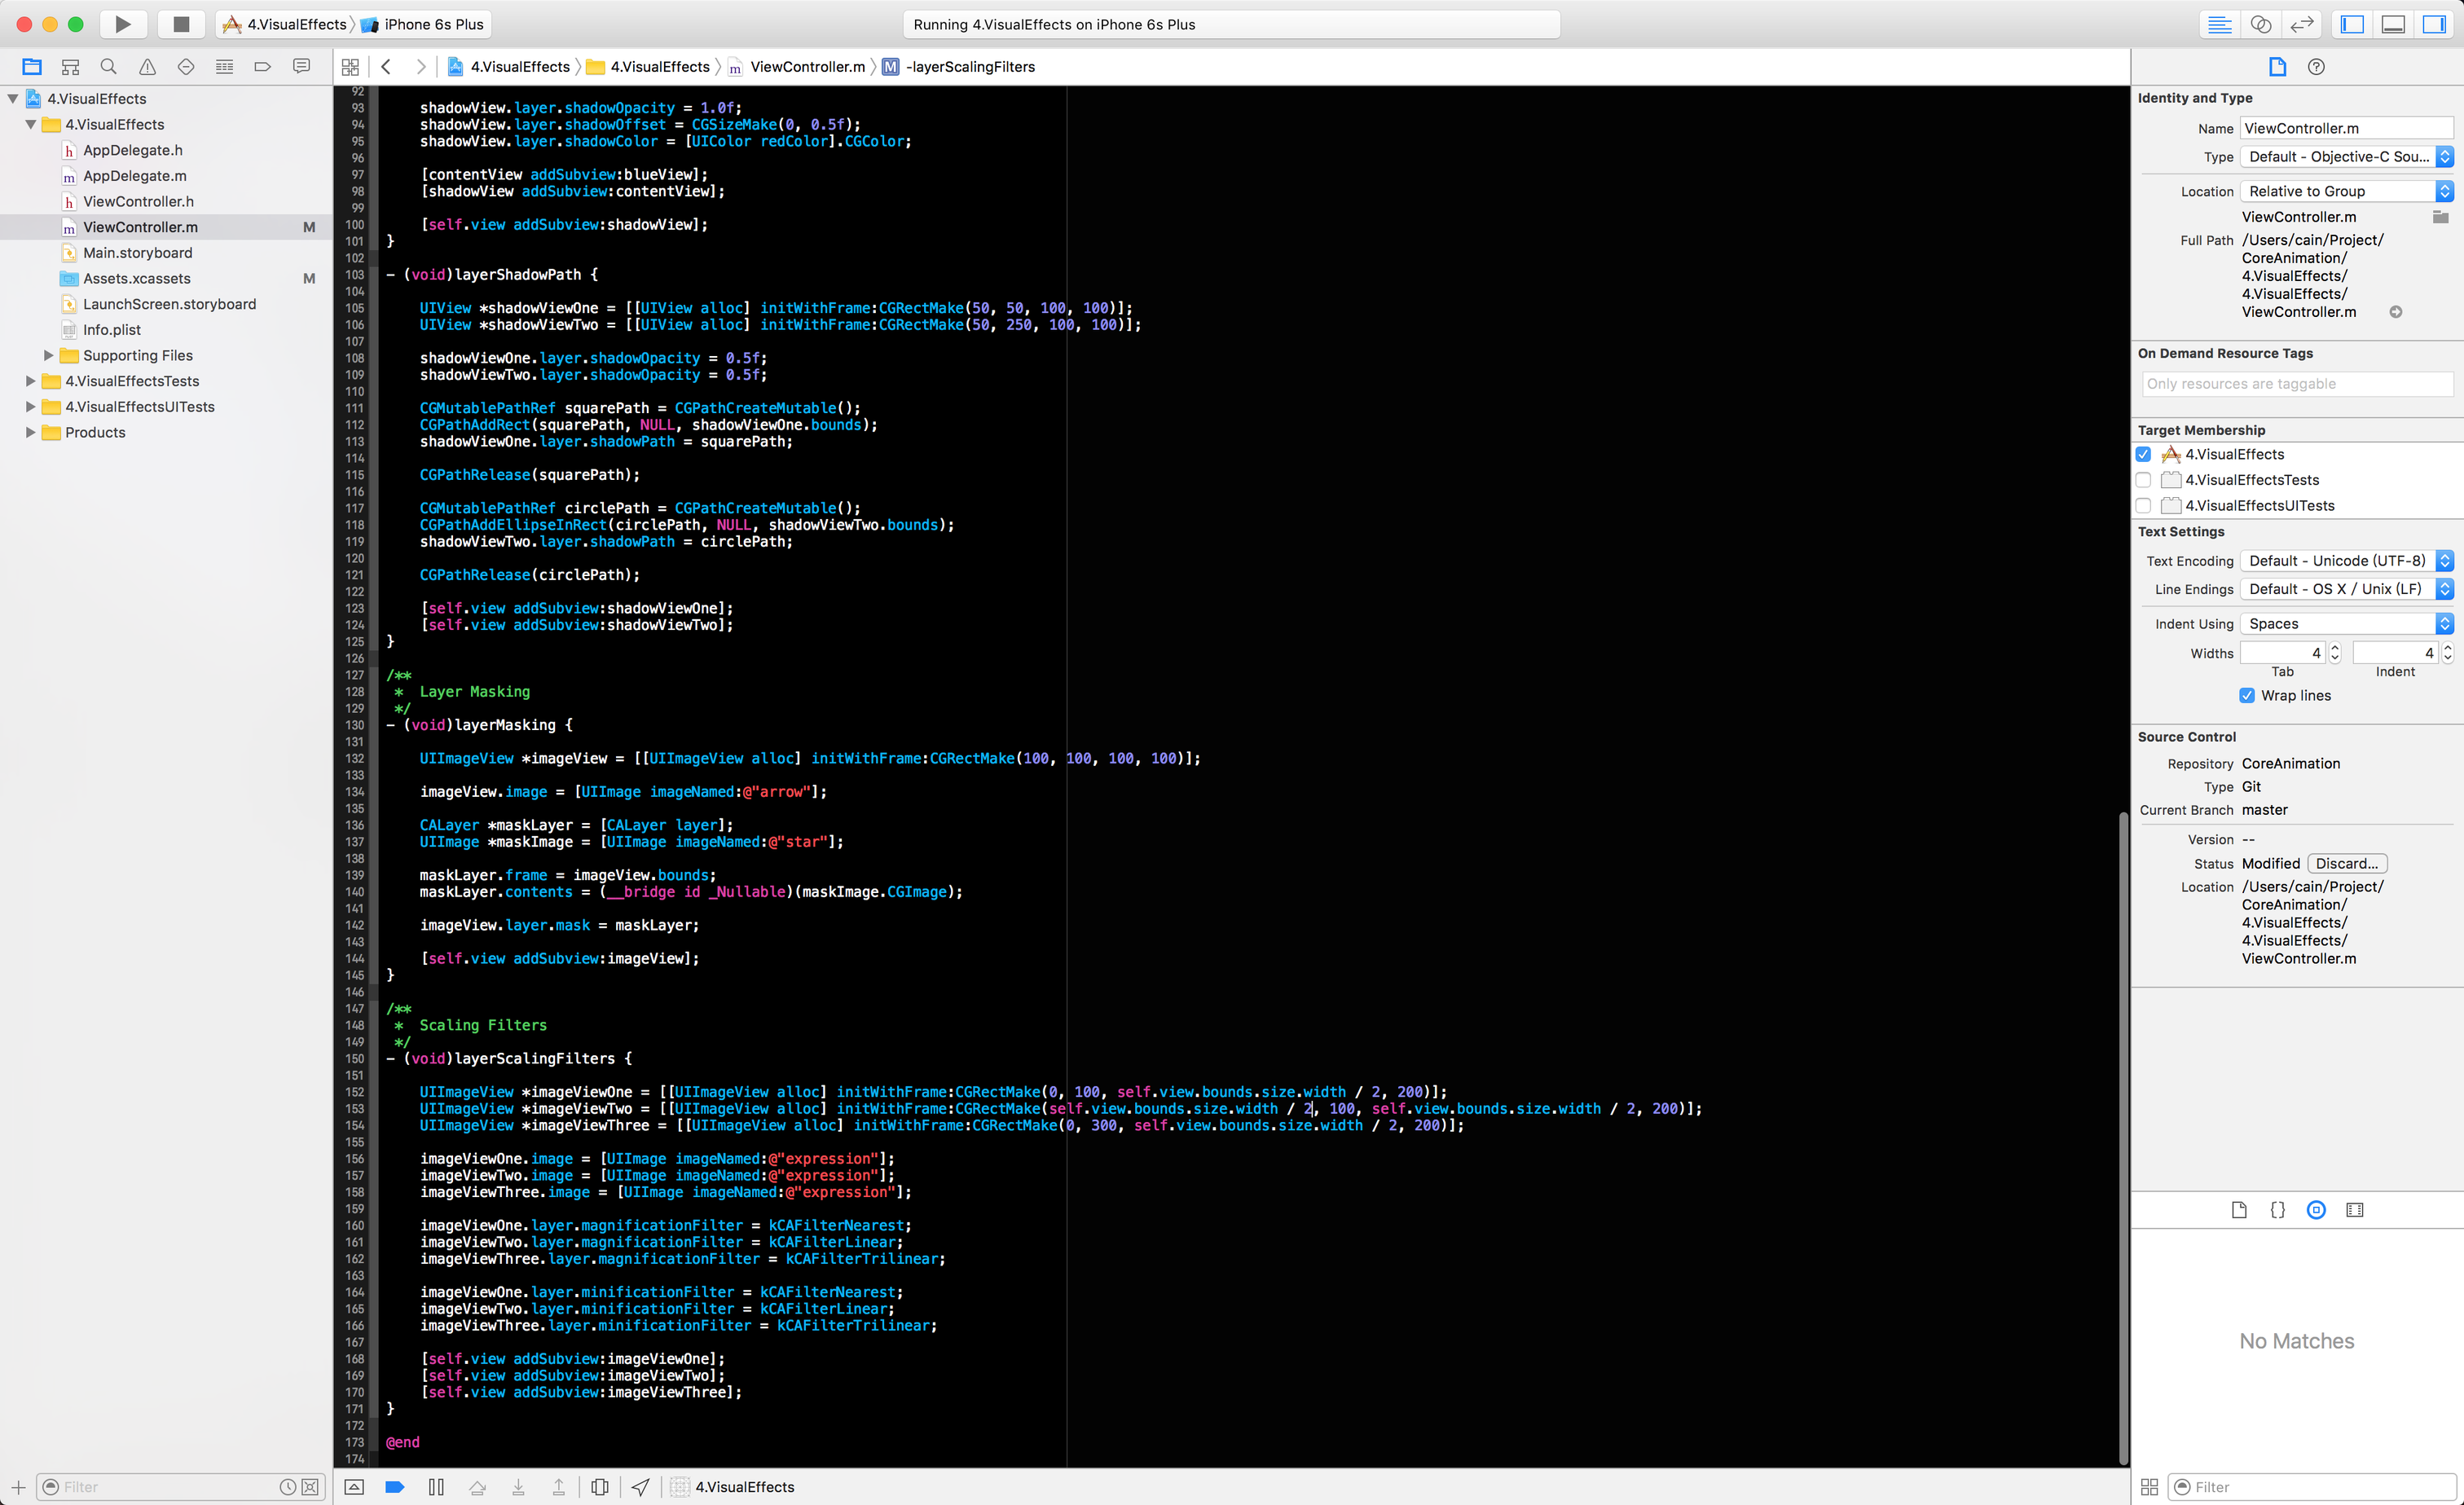Enable 4.VisualEffectsTests target membership
The image size is (2464, 1505).
(2143, 480)
